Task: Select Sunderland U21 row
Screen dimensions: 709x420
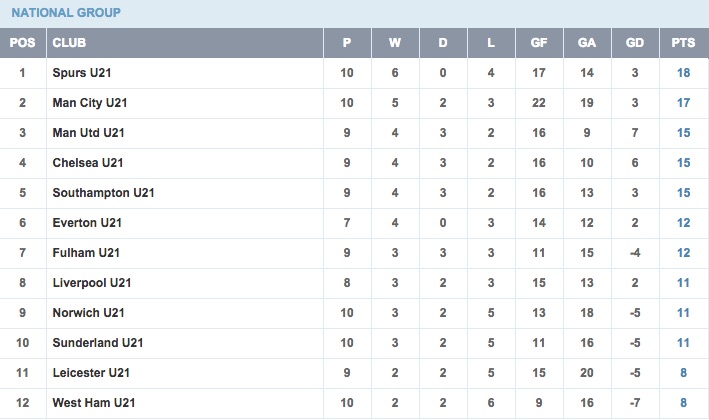Action: (354, 343)
